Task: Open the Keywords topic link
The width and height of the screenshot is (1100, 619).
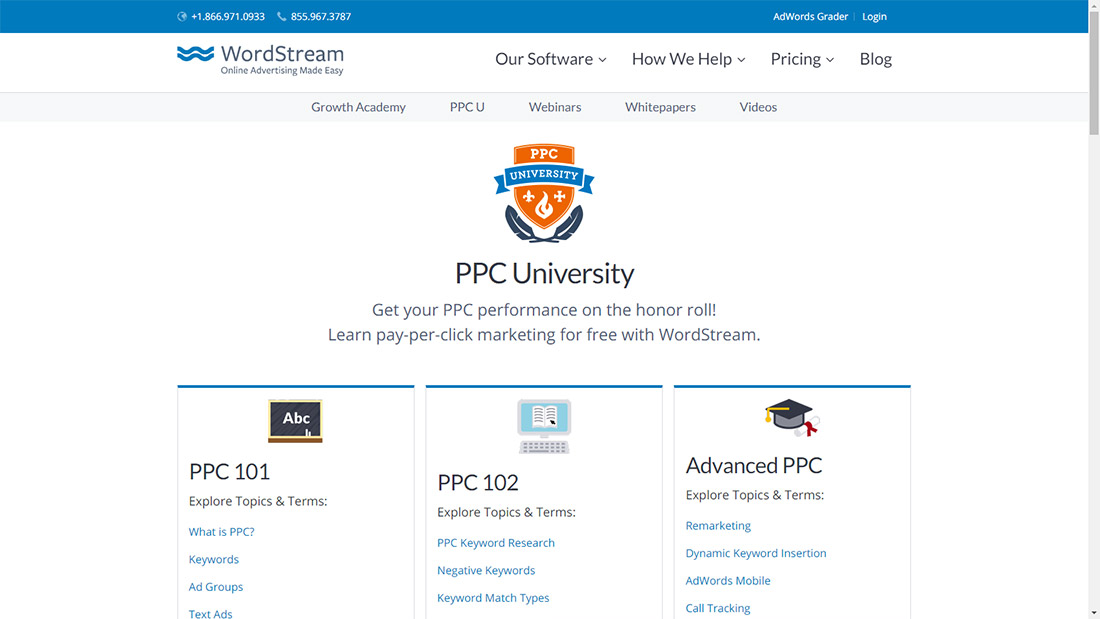Action: [214, 559]
